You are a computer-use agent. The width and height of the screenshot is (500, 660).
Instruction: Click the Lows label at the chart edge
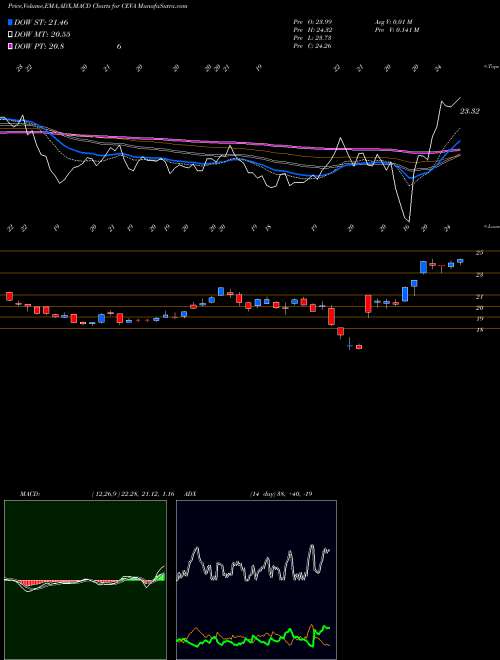pyautogui.click(x=490, y=227)
